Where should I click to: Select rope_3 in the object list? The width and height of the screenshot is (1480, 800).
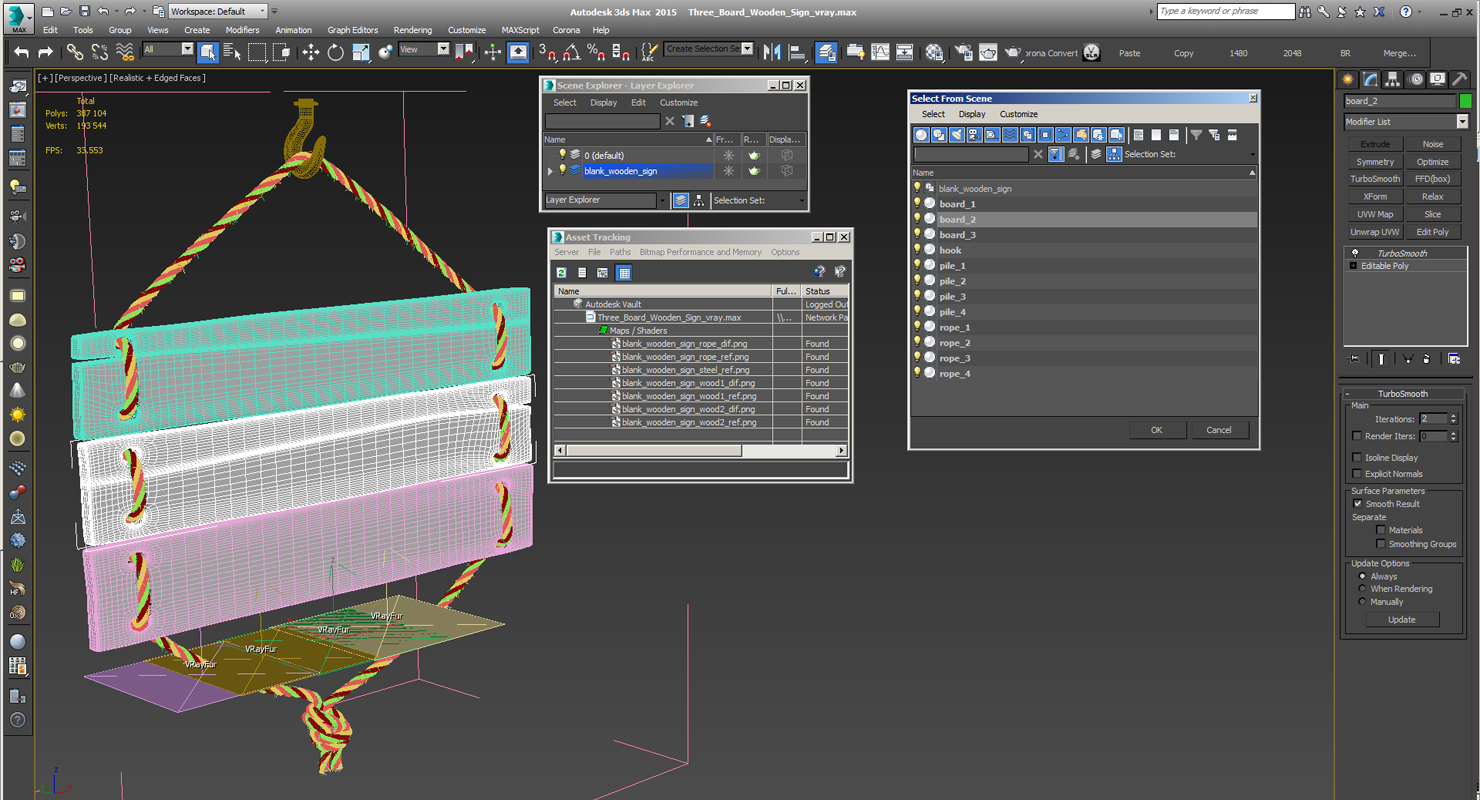tap(955, 358)
